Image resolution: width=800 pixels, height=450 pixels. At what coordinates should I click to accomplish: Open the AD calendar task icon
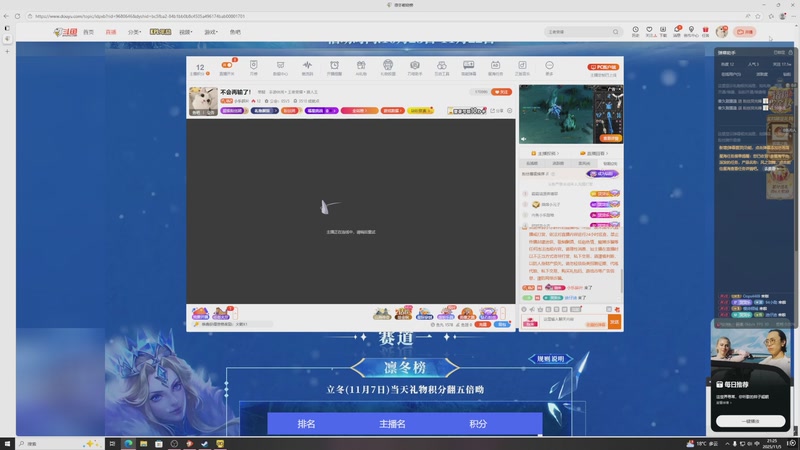click(x=495, y=65)
